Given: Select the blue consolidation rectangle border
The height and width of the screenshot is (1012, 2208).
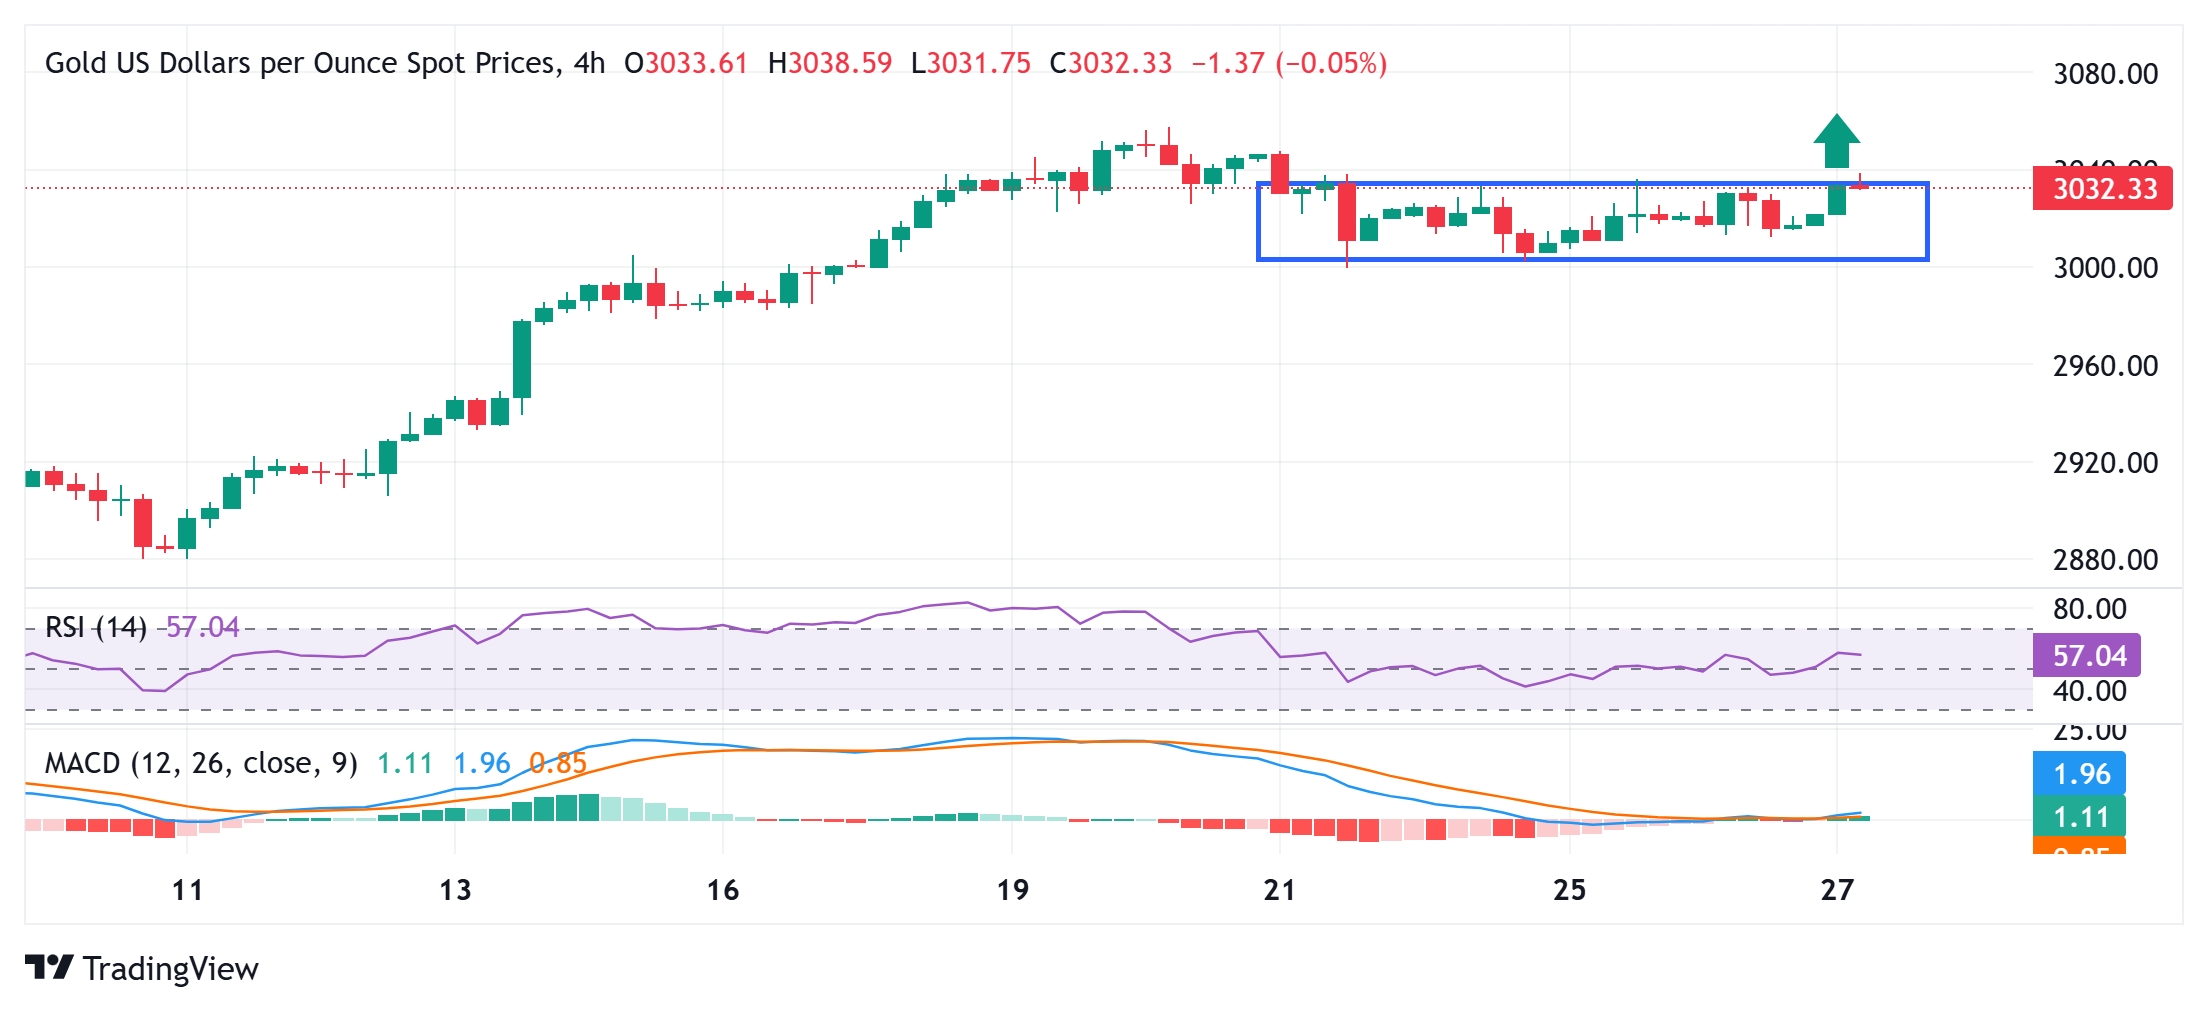Looking at the screenshot, I should pyautogui.click(x=1590, y=259).
